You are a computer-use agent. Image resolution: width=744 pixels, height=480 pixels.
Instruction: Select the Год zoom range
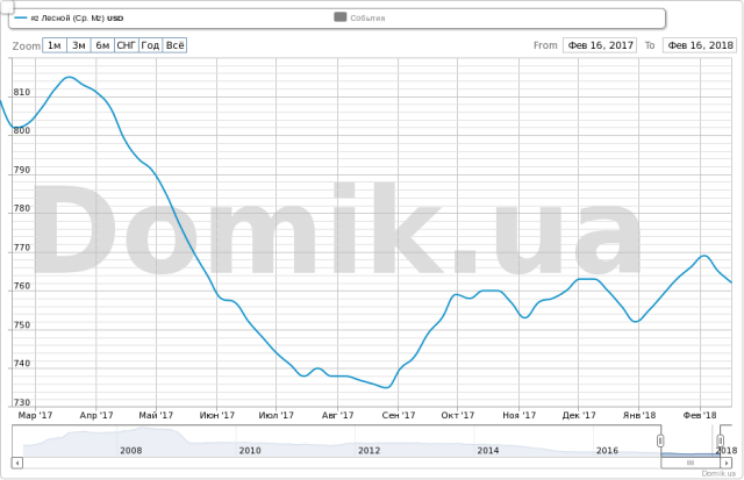pos(150,46)
